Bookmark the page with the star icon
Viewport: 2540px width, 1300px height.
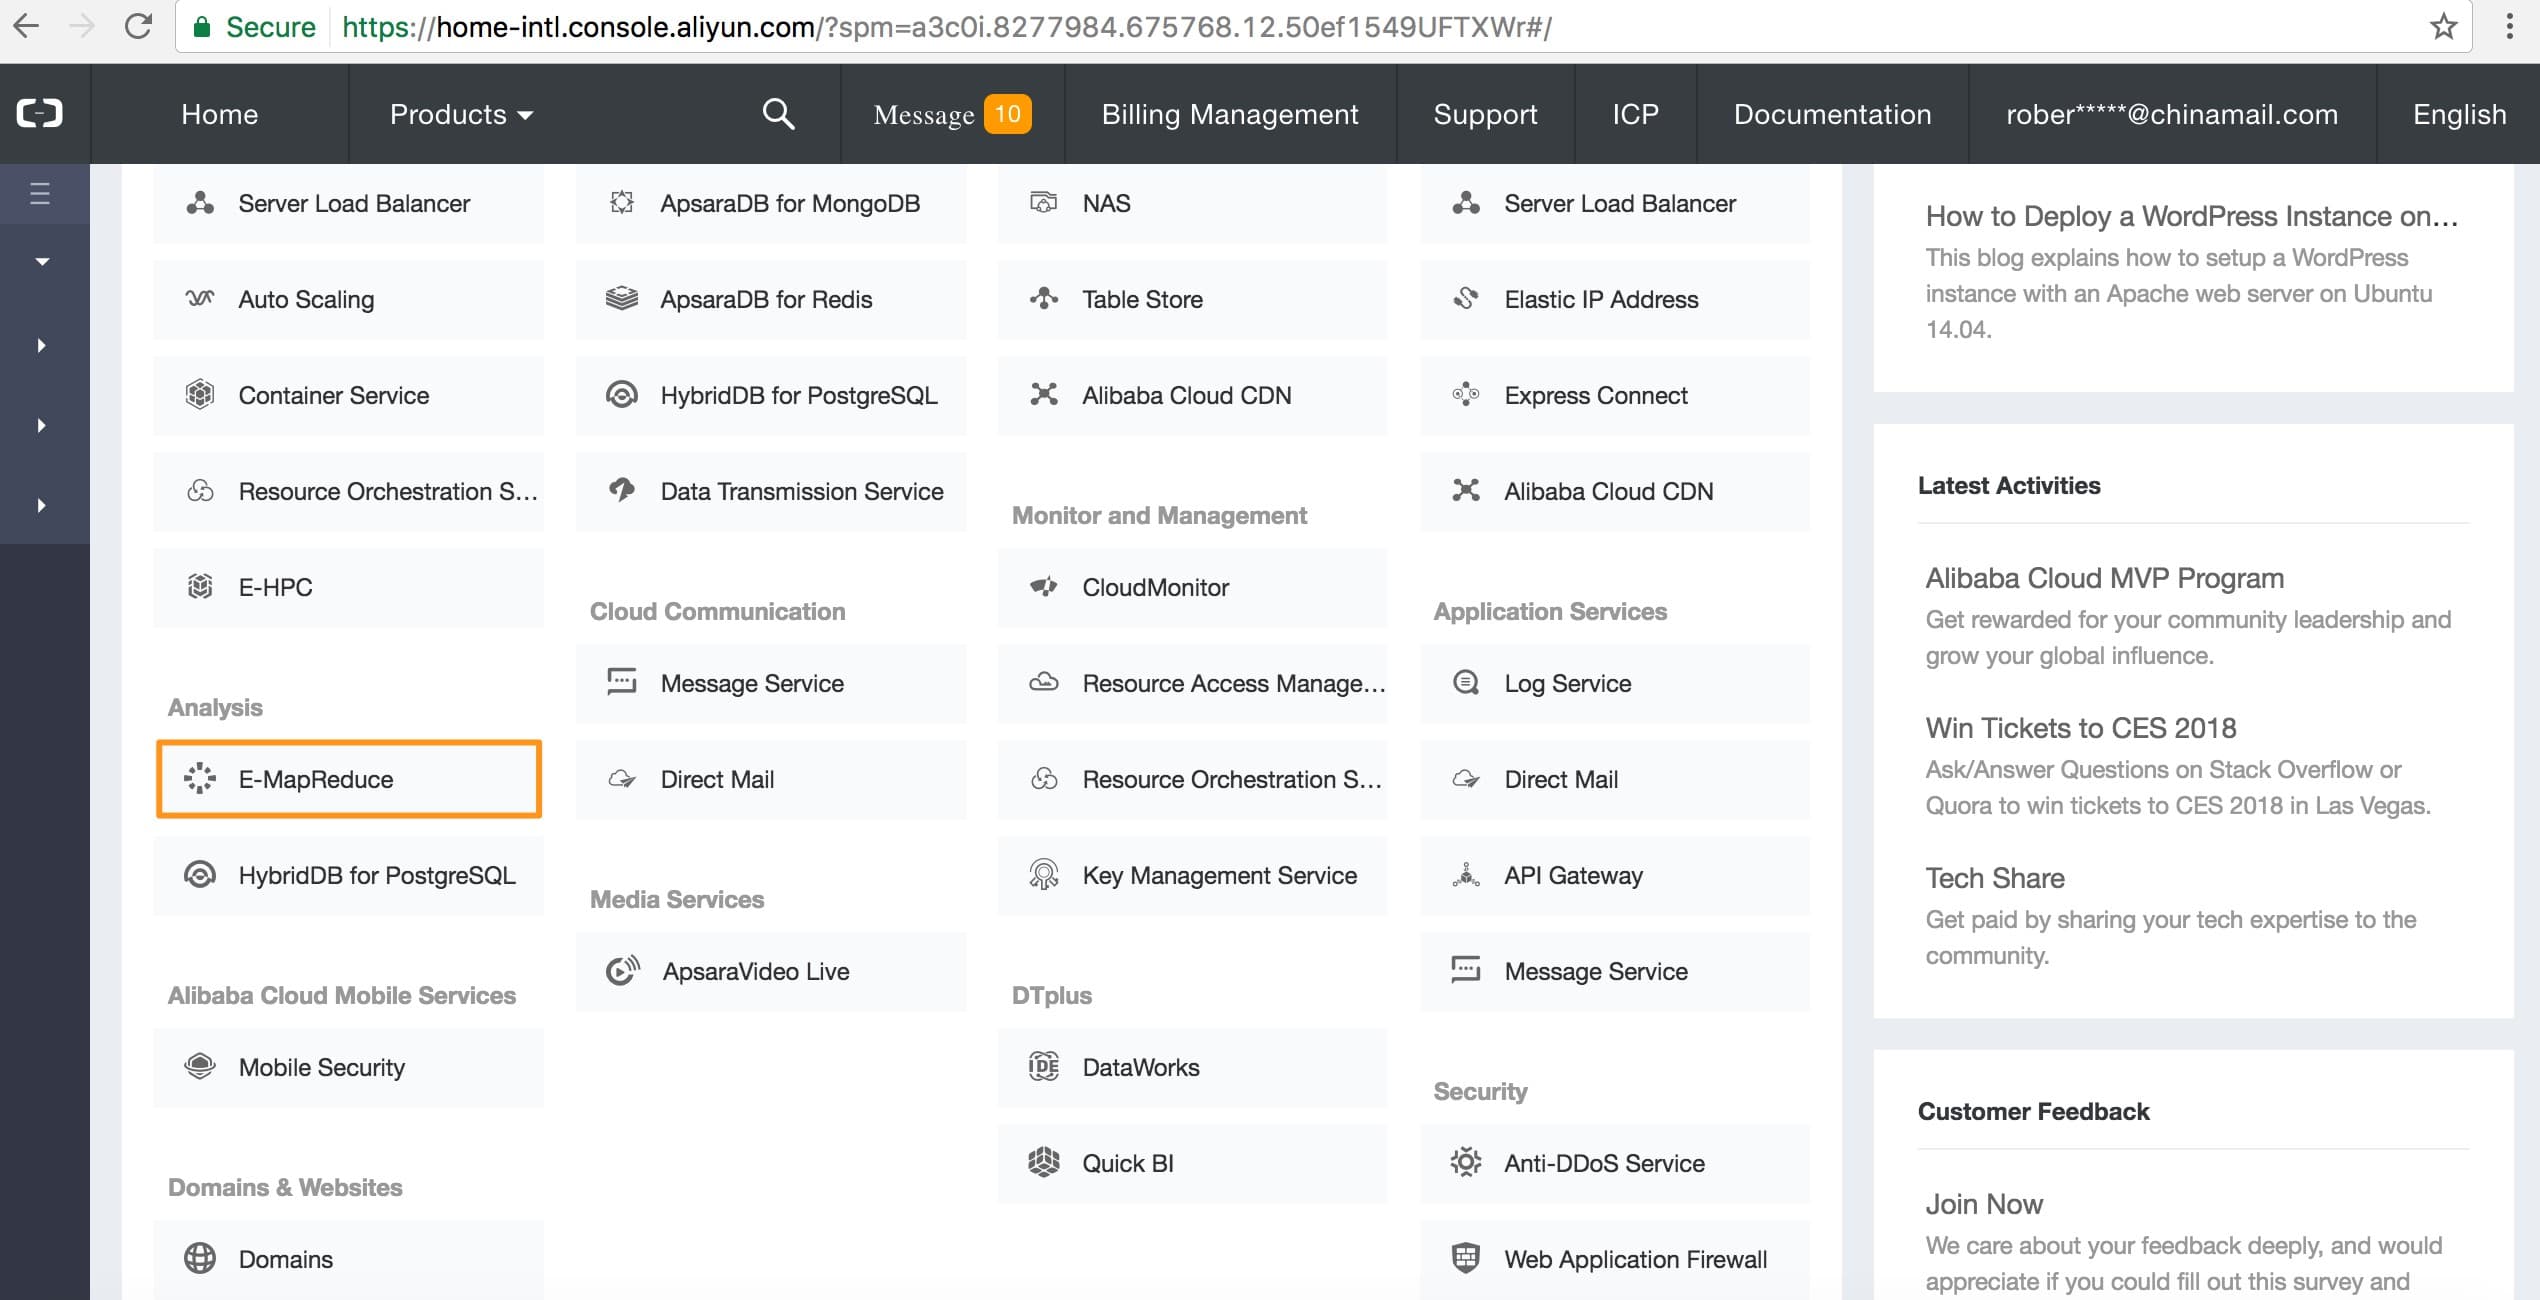pyautogui.click(x=2444, y=26)
